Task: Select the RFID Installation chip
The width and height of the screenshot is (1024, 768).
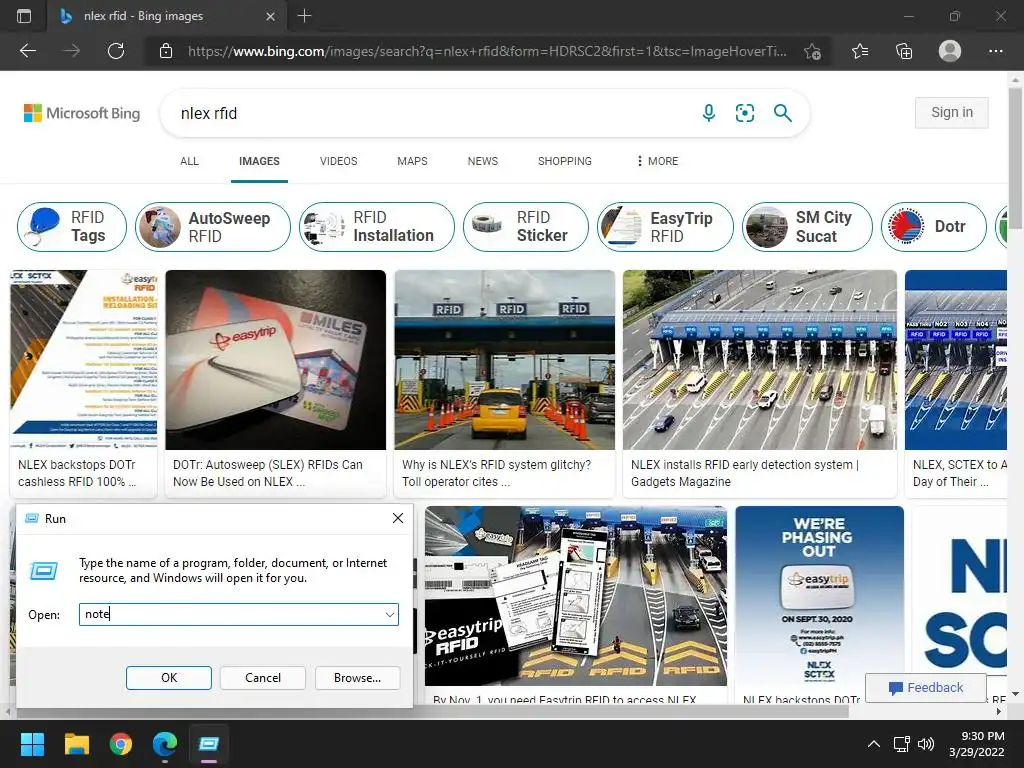Action: pos(377,227)
